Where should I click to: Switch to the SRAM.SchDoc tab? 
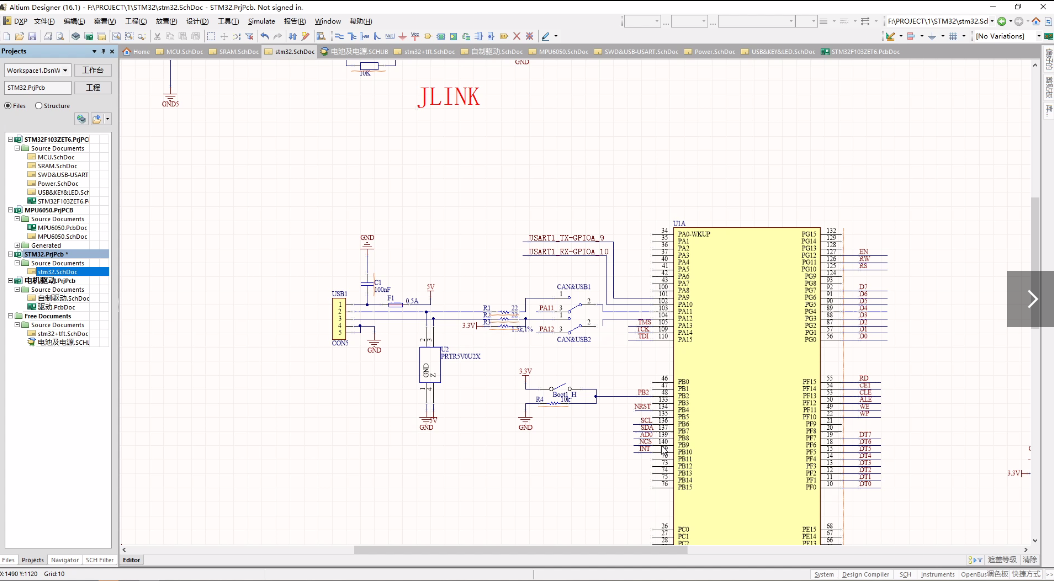coord(233,51)
